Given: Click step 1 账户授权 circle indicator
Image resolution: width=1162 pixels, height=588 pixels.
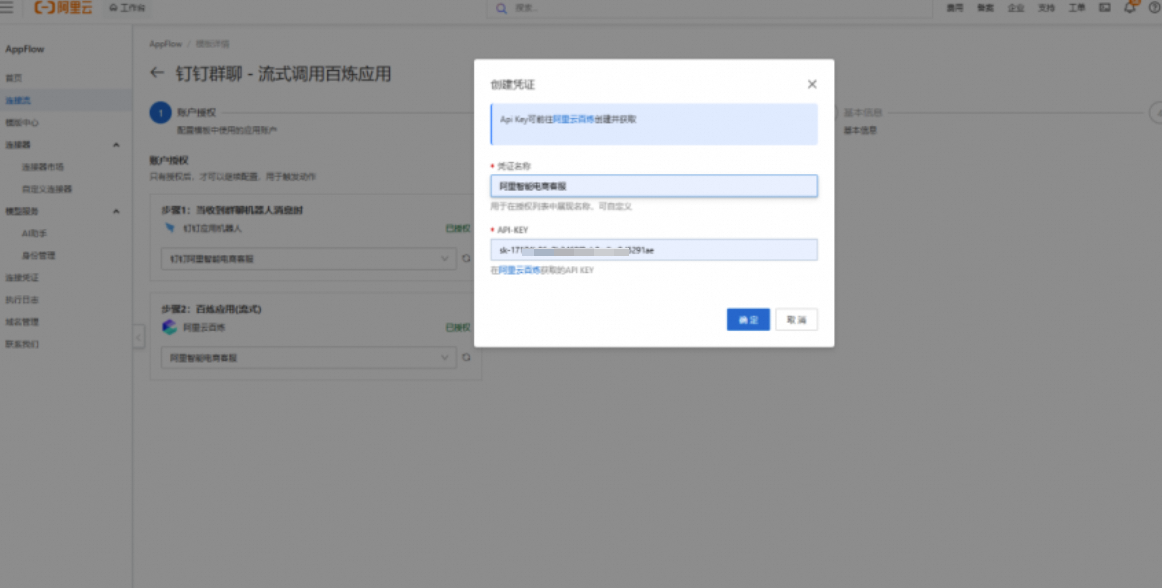Looking at the screenshot, I should [x=160, y=113].
